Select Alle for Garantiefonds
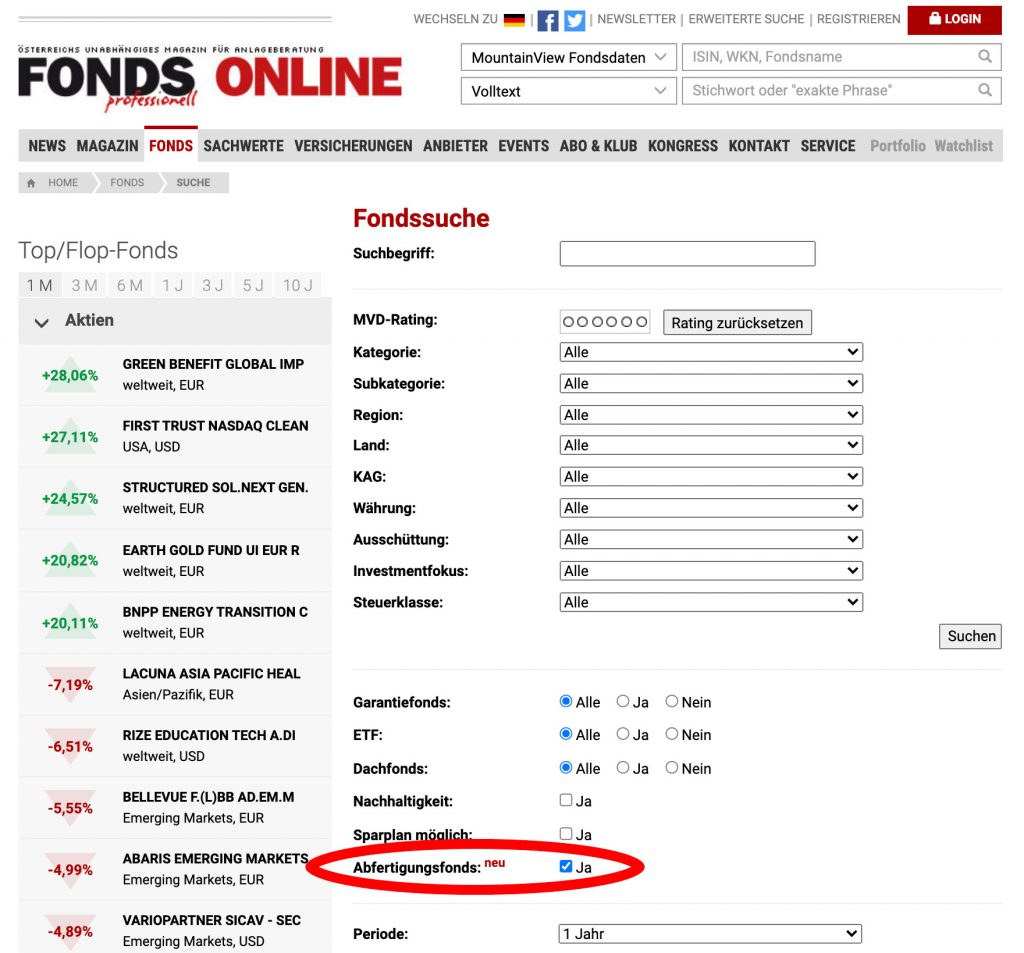The image size is (1024, 953). pos(566,702)
